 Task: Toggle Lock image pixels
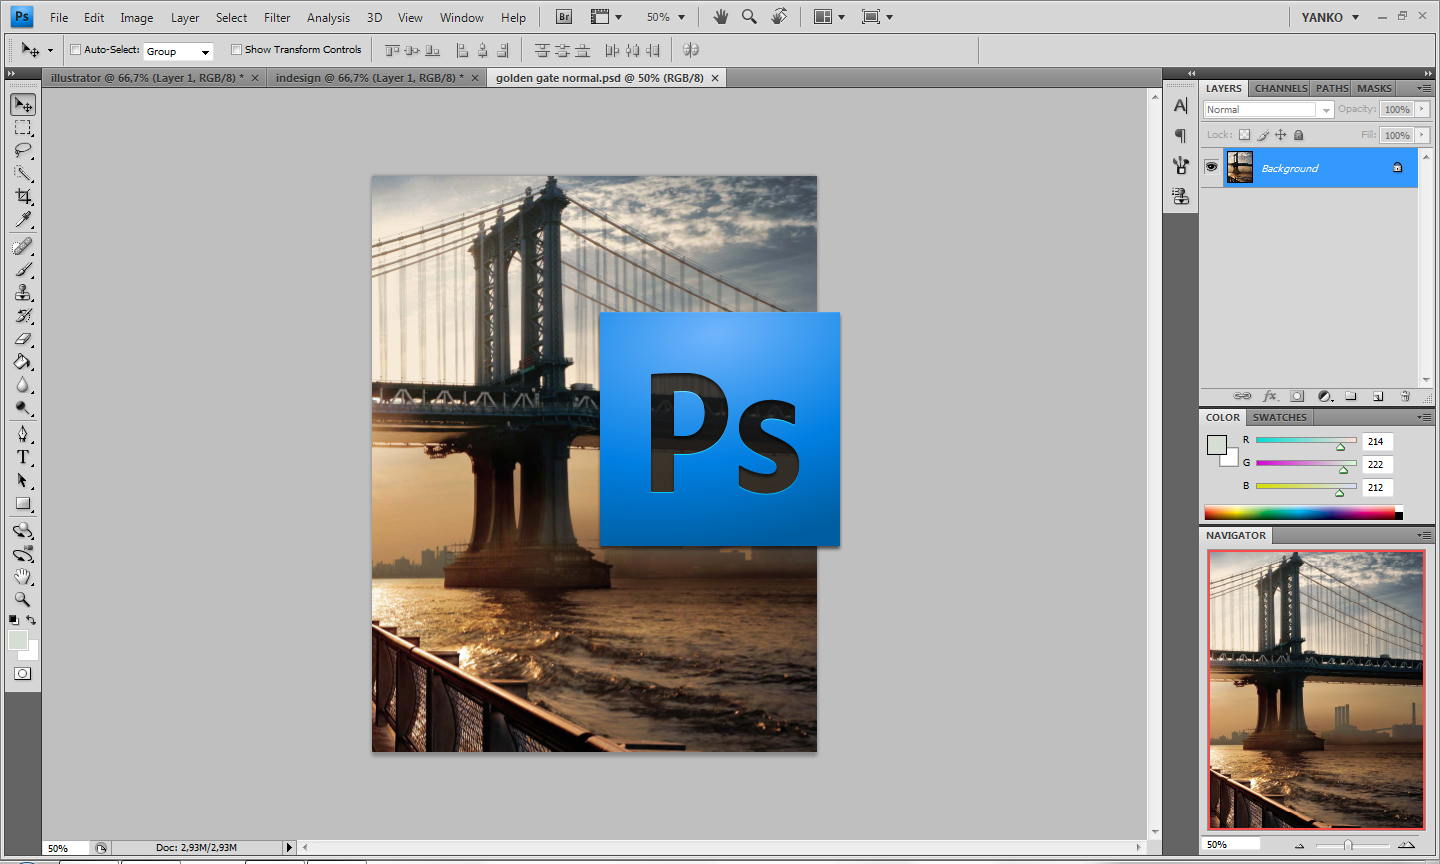(1263, 135)
